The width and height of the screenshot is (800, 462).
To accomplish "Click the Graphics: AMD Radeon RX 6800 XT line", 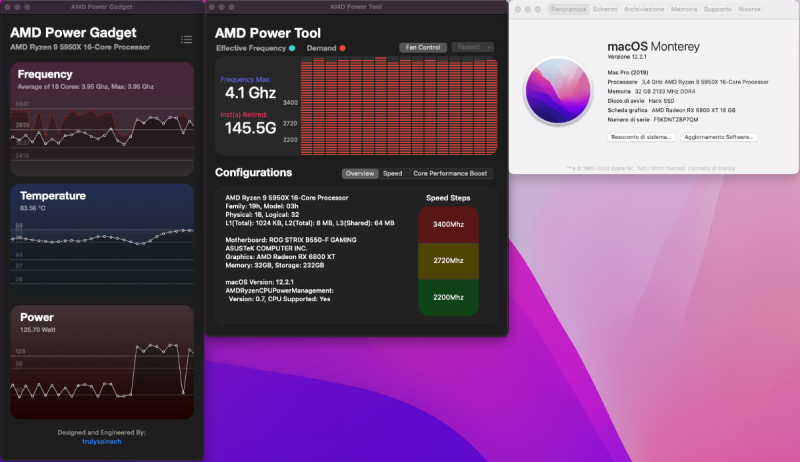I will pos(280,256).
